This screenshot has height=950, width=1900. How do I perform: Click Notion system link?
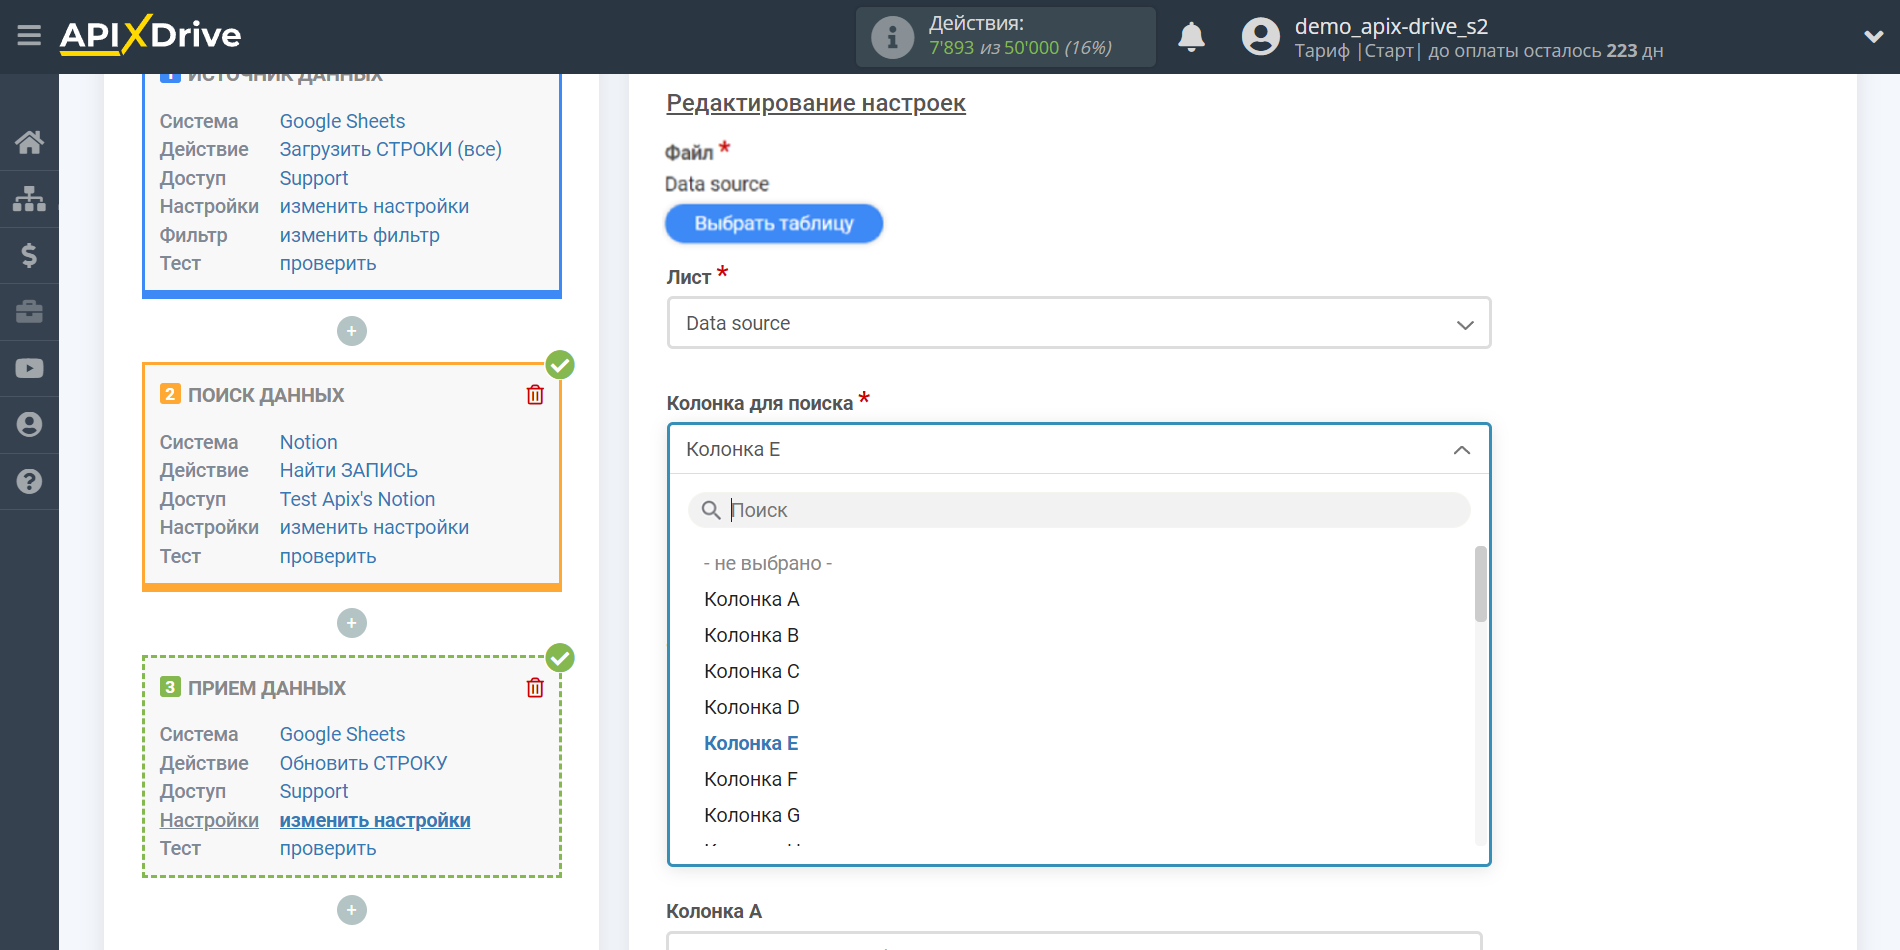(x=308, y=442)
